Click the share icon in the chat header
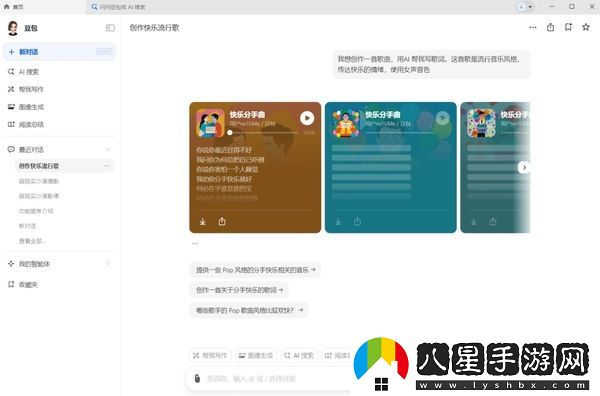This screenshot has height=396, width=600. 550,27
